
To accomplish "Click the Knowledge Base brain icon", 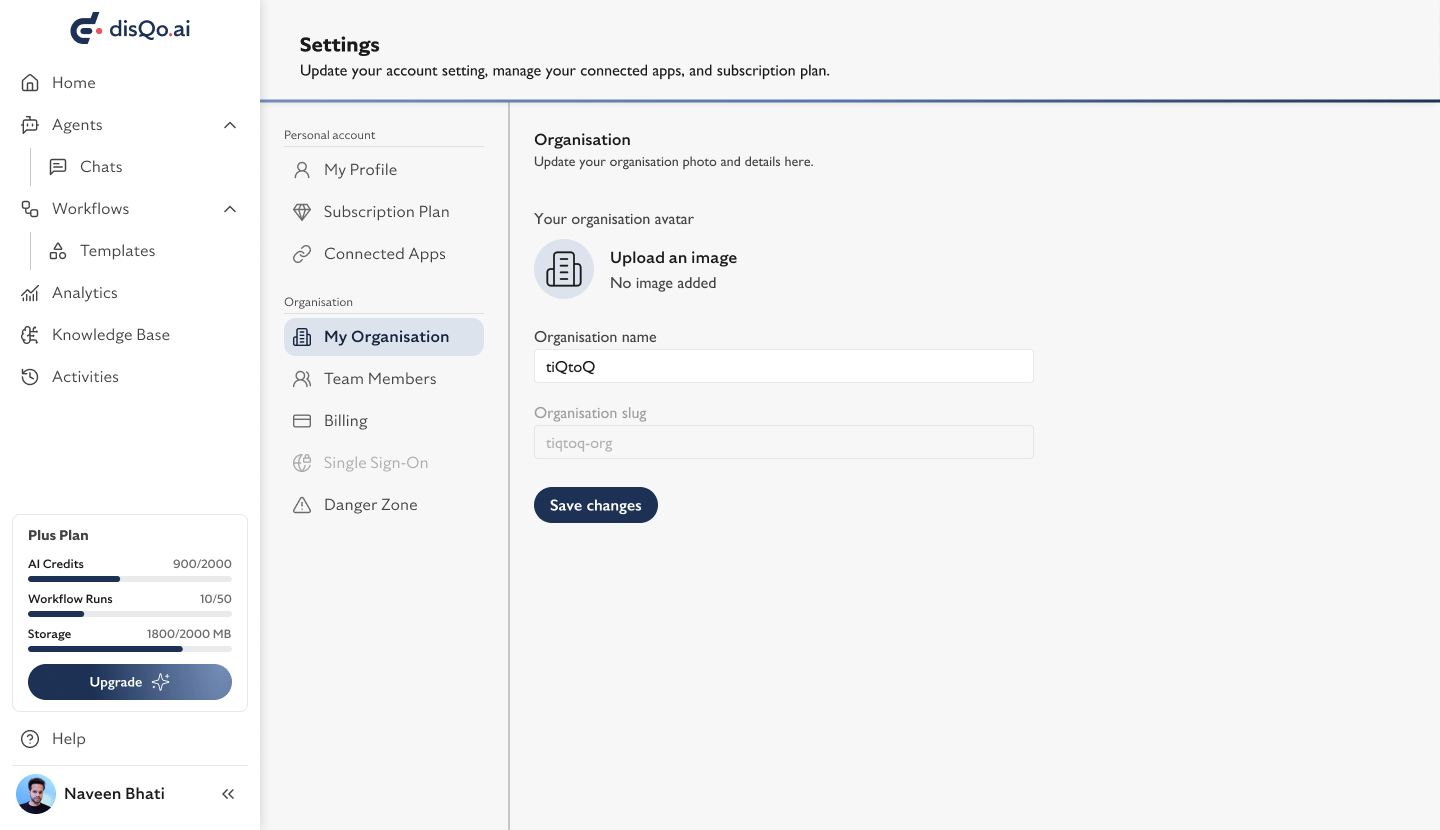I will (30, 335).
